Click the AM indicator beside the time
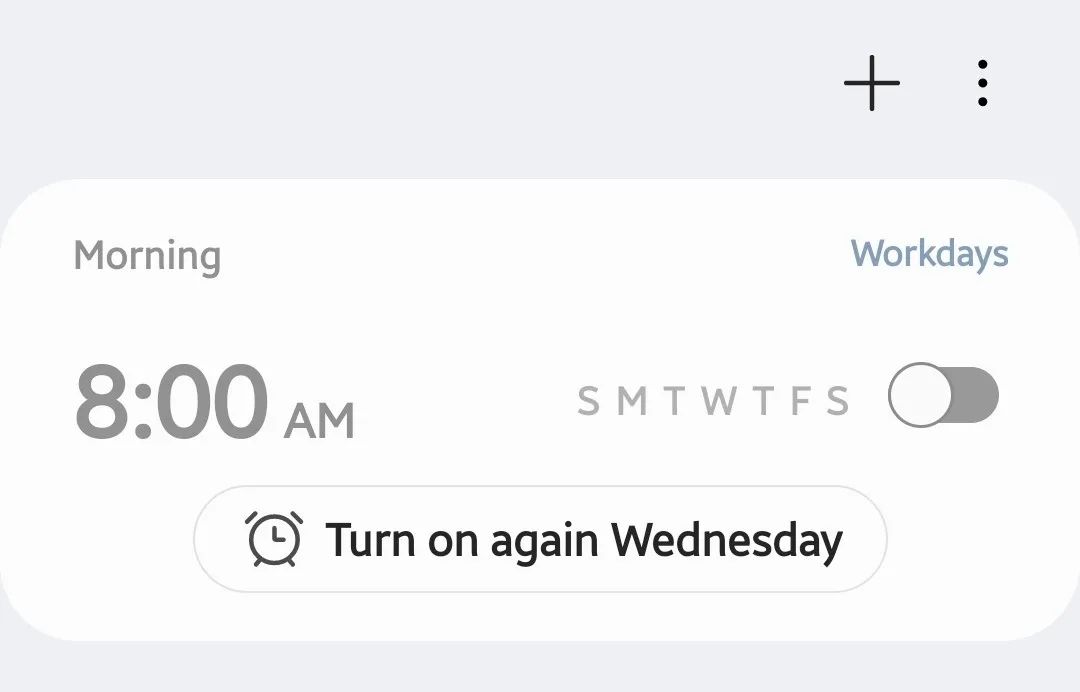 coord(319,421)
